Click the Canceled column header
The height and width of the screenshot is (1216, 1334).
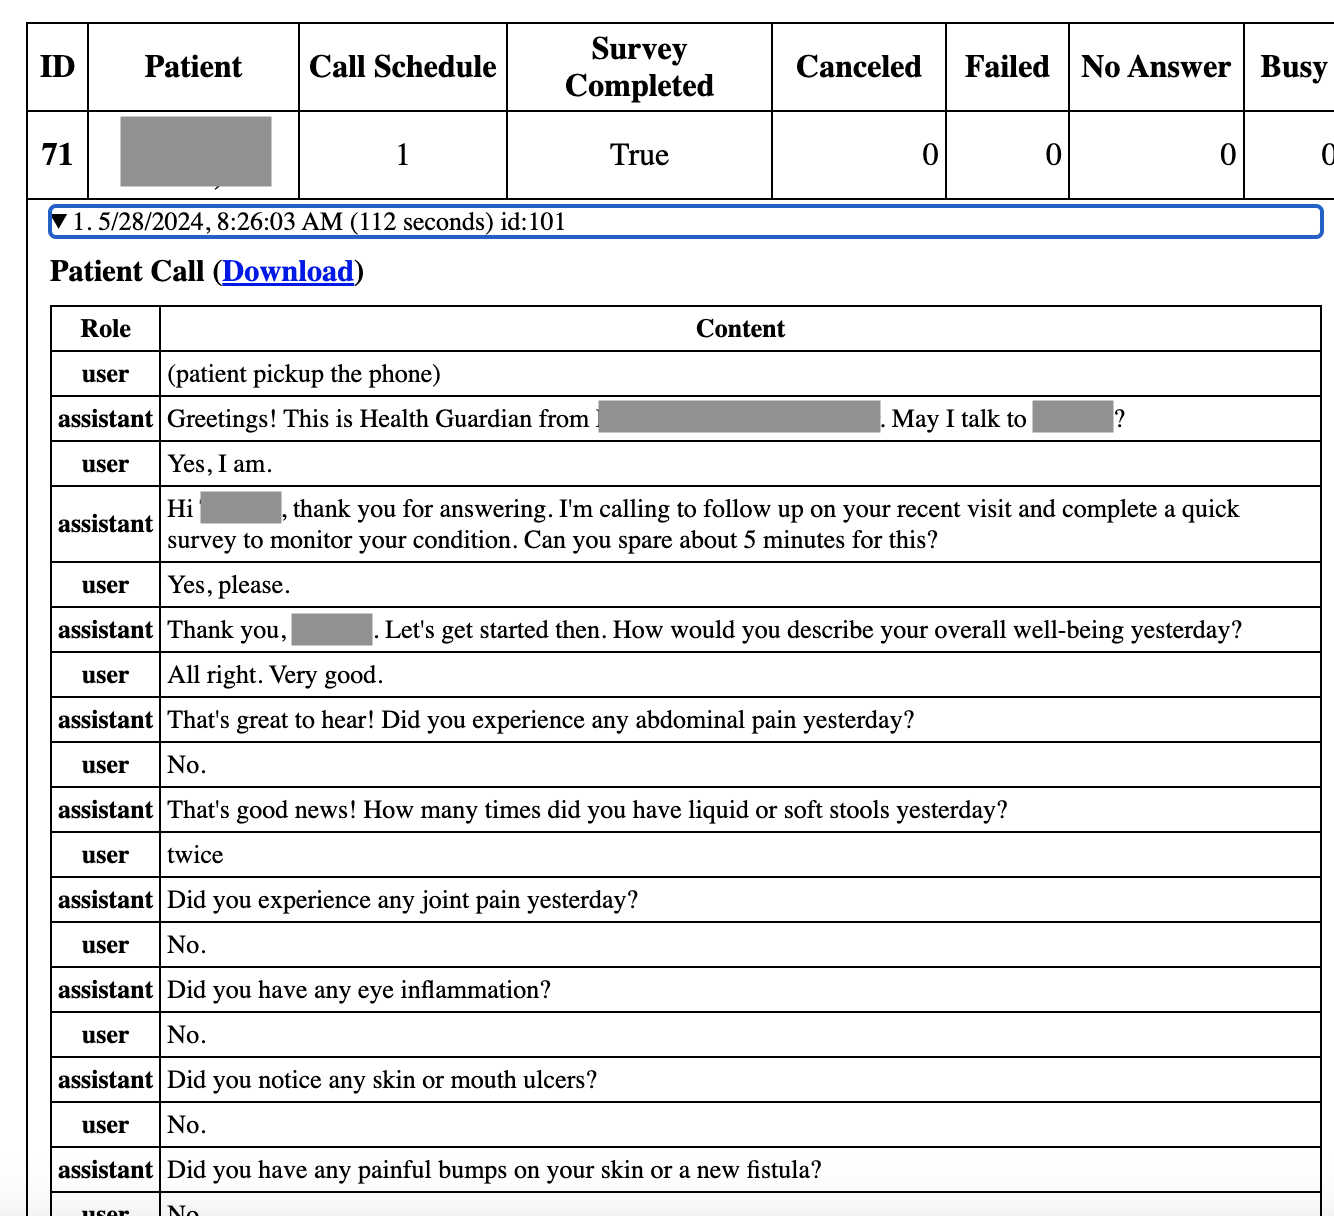[x=859, y=67]
